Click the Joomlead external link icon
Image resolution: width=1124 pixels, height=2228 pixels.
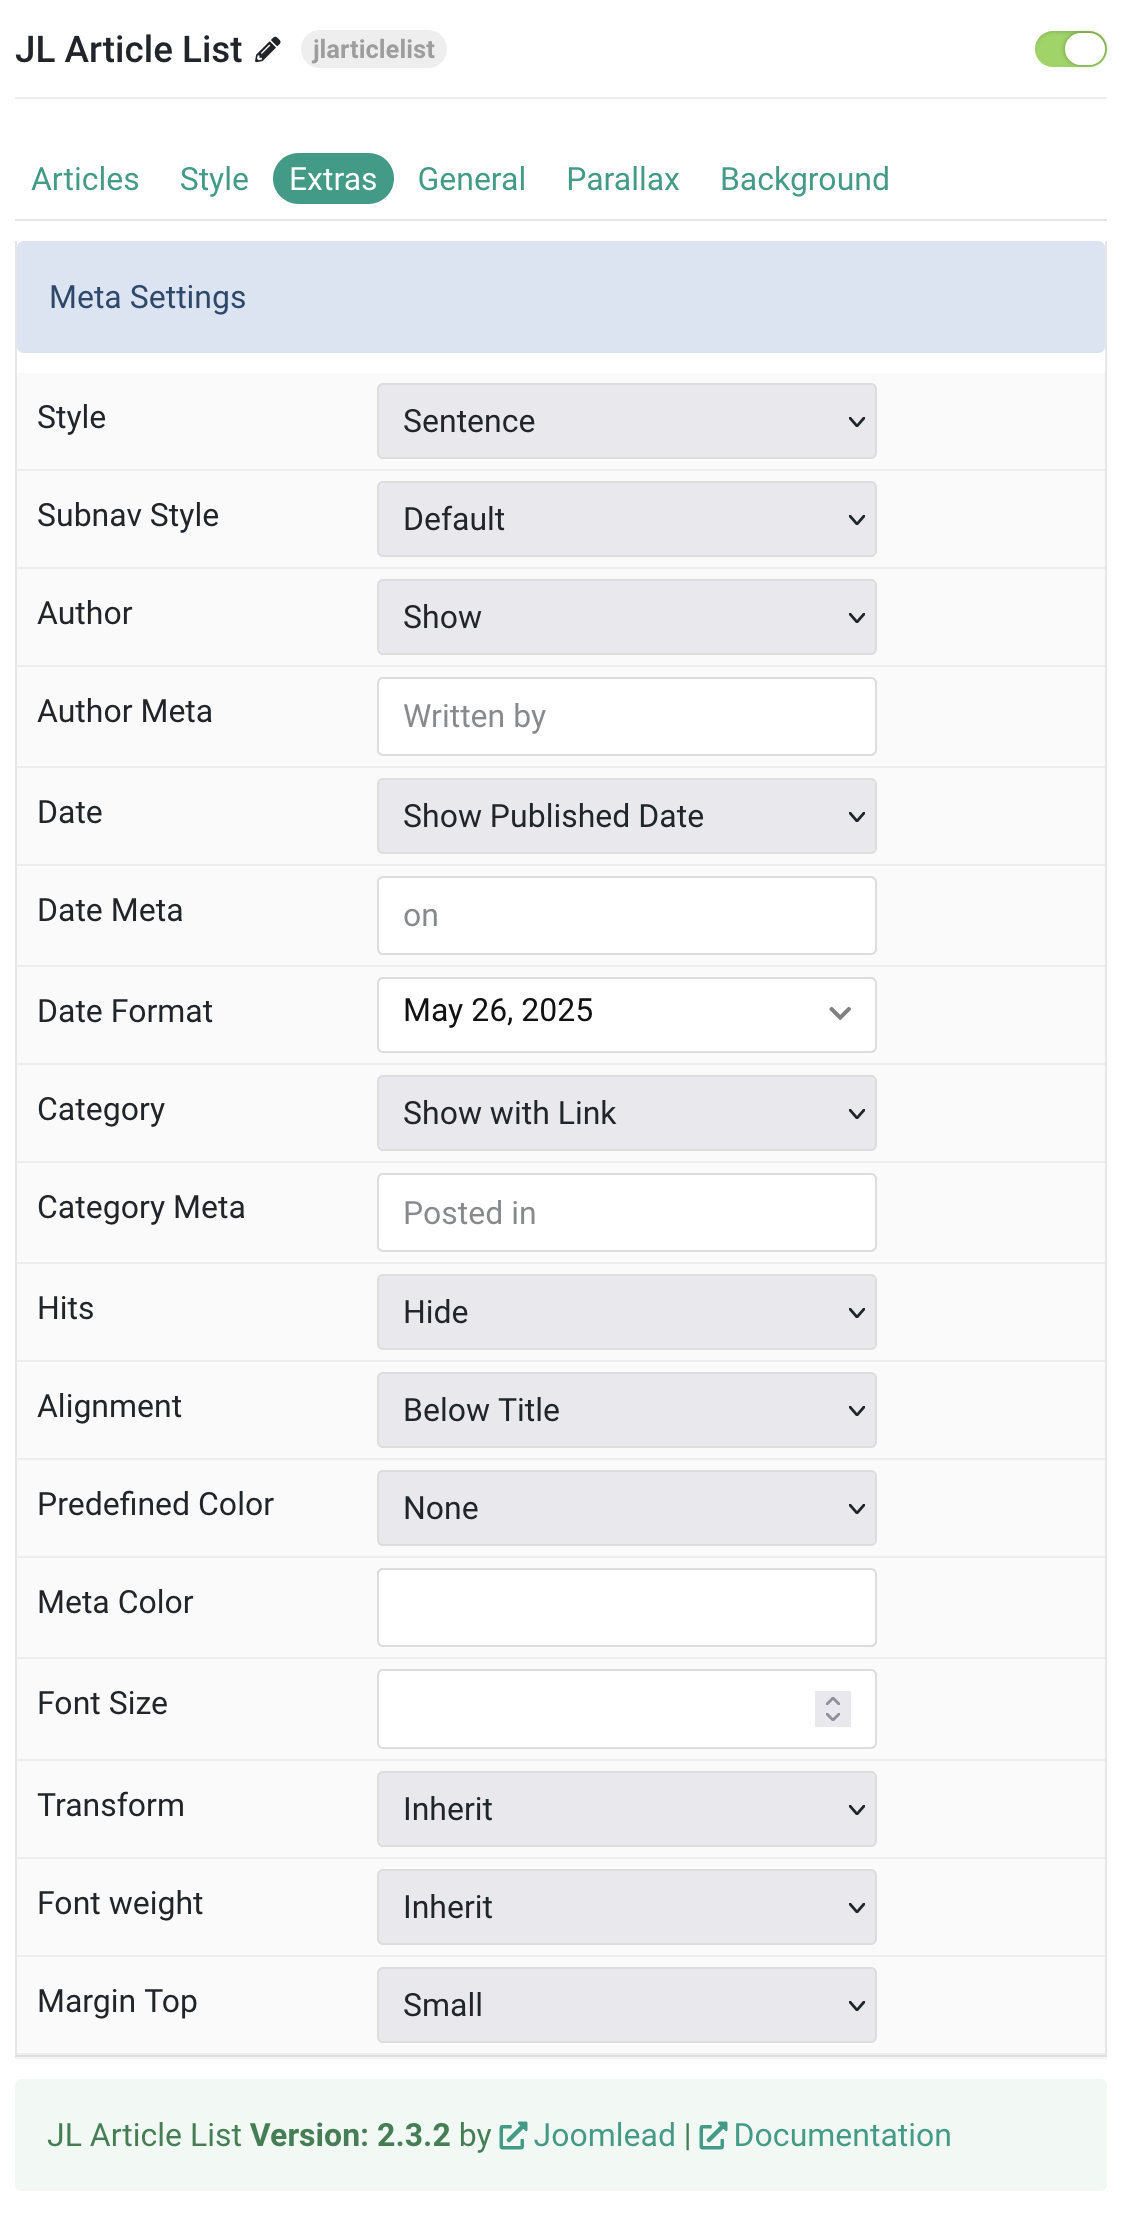513,2136
